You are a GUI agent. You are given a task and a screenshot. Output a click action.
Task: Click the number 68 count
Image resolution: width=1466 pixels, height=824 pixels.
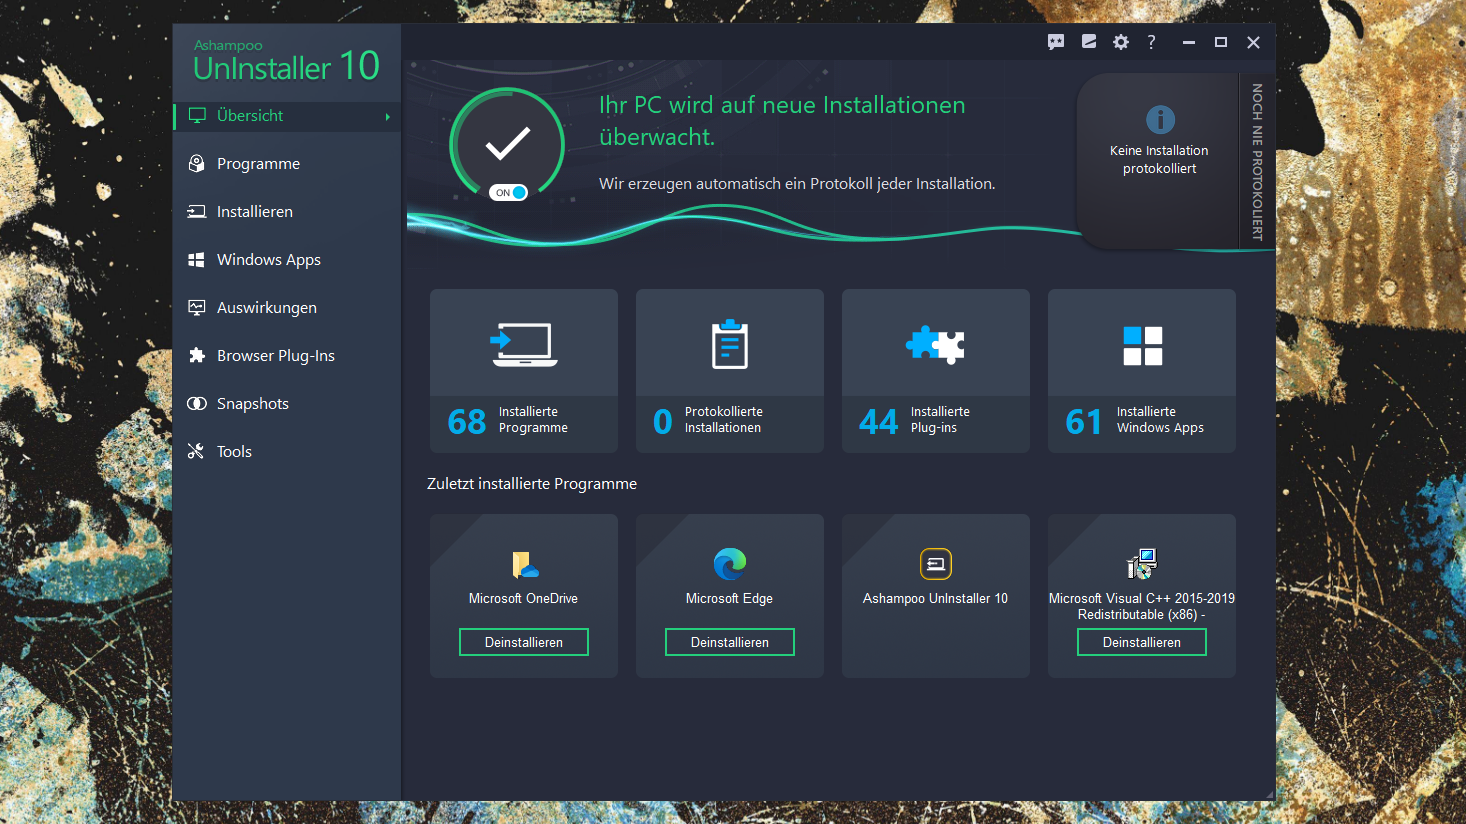(x=467, y=421)
